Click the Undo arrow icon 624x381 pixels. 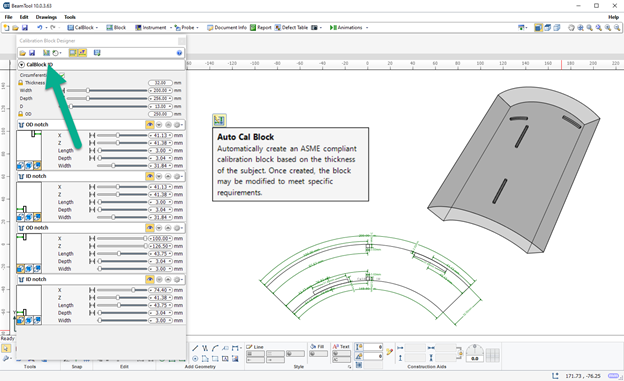pos(39,27)
